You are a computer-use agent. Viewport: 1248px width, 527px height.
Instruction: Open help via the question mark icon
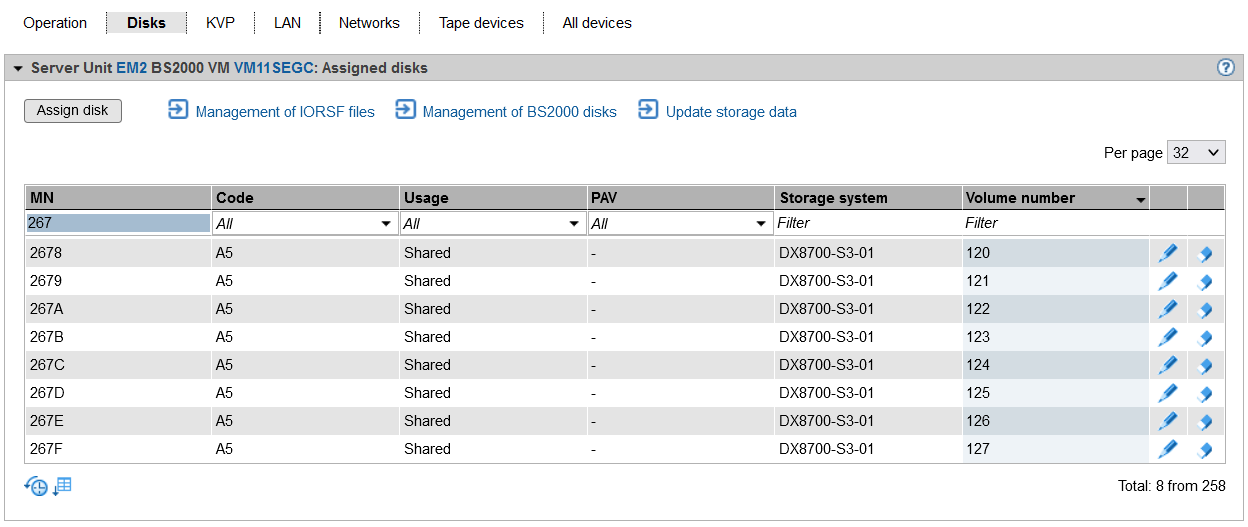(x=1225, y=68)
